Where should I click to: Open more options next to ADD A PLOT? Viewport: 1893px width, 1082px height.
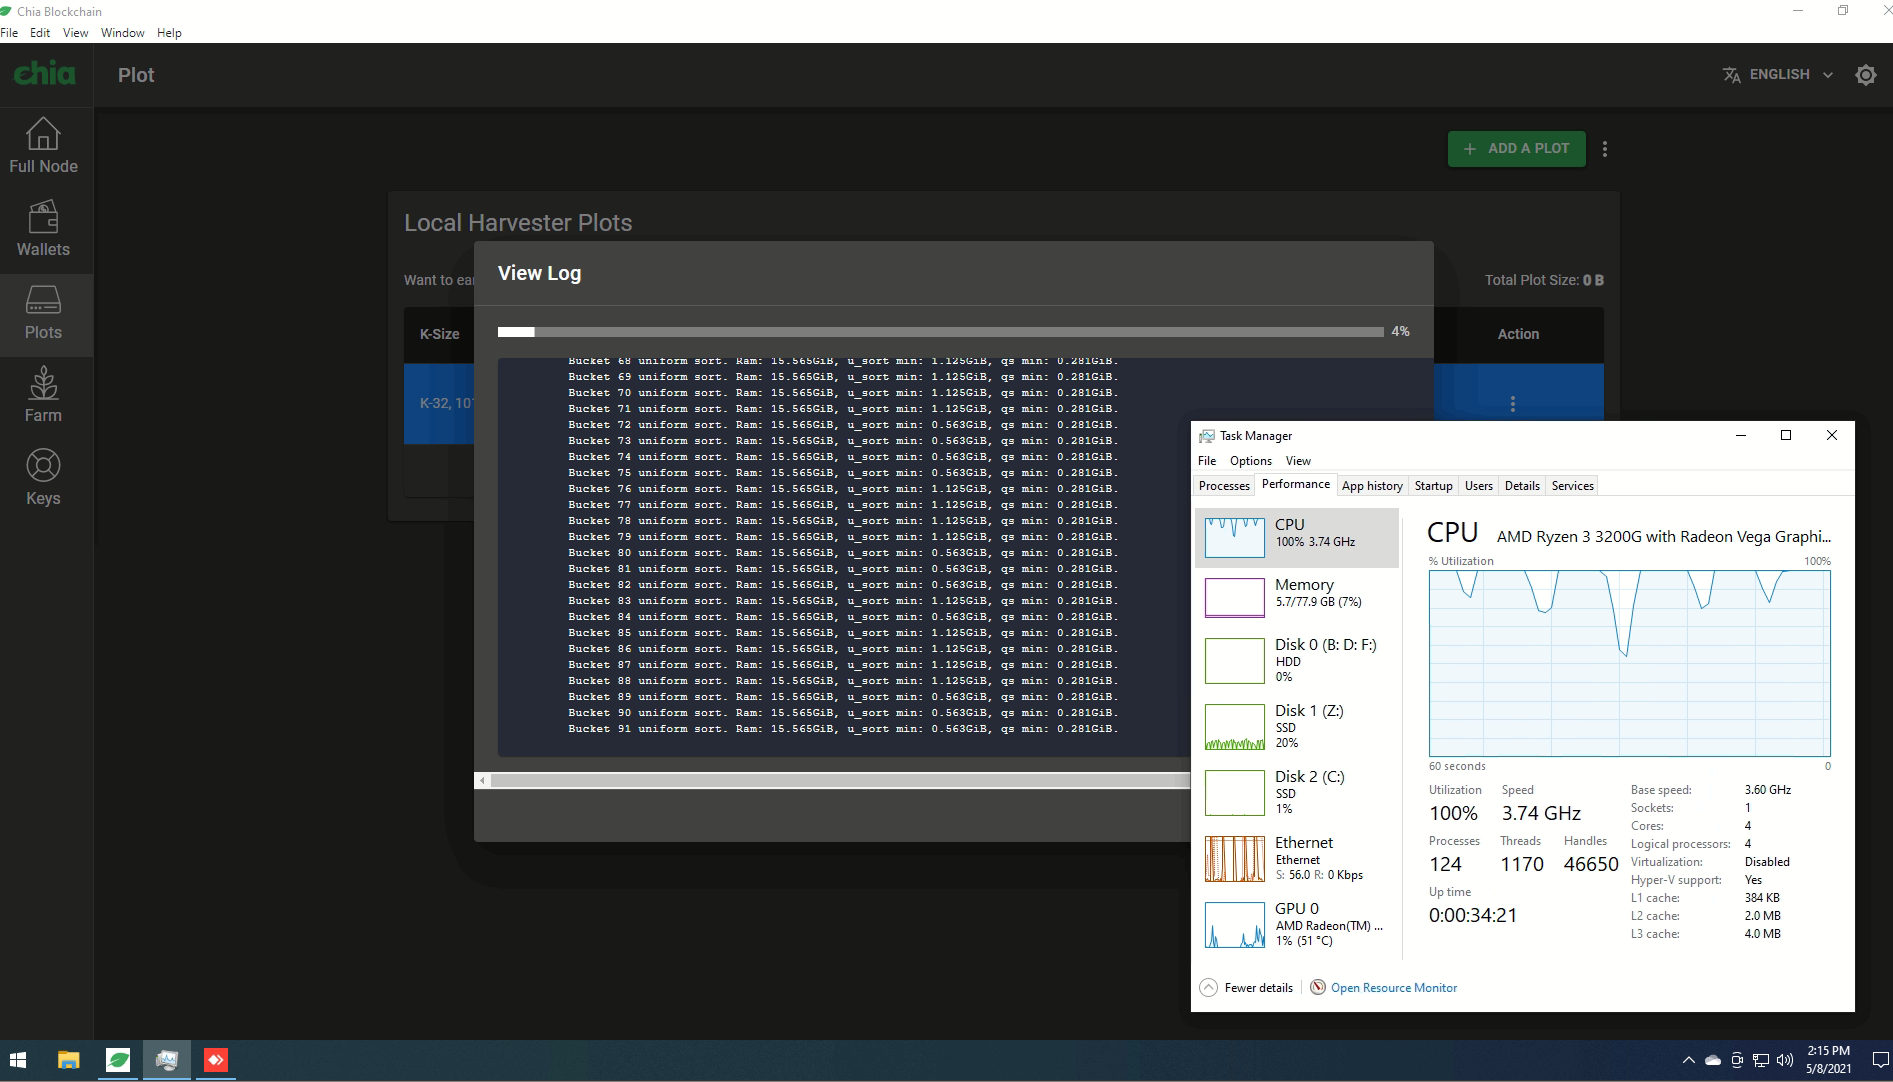pos(1605,149)
